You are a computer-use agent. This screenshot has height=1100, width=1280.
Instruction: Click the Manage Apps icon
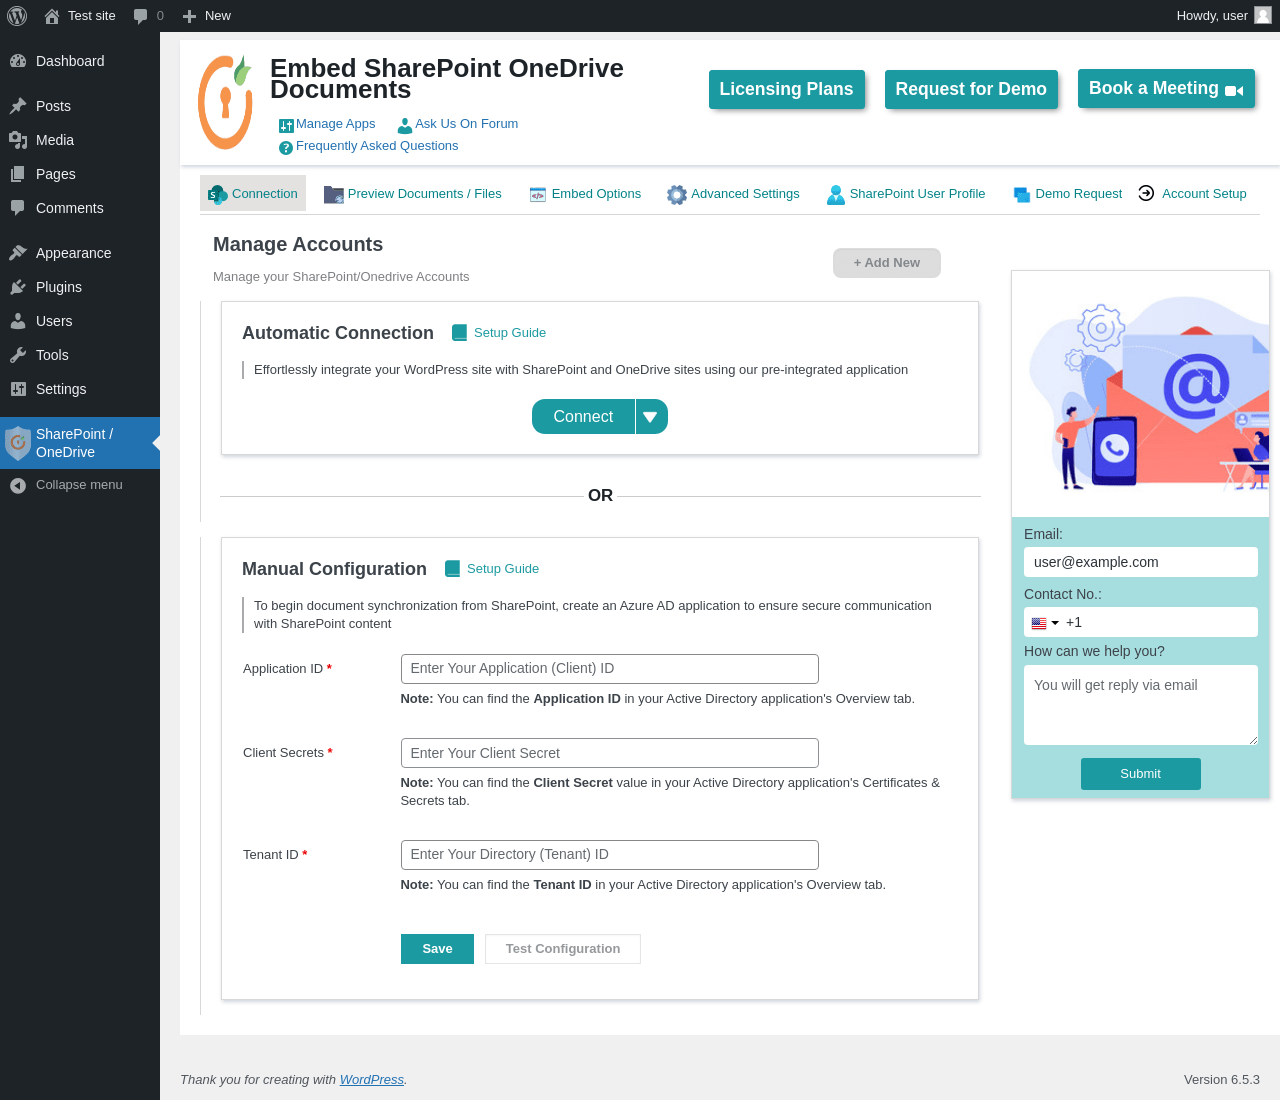(x=286, y=125)
